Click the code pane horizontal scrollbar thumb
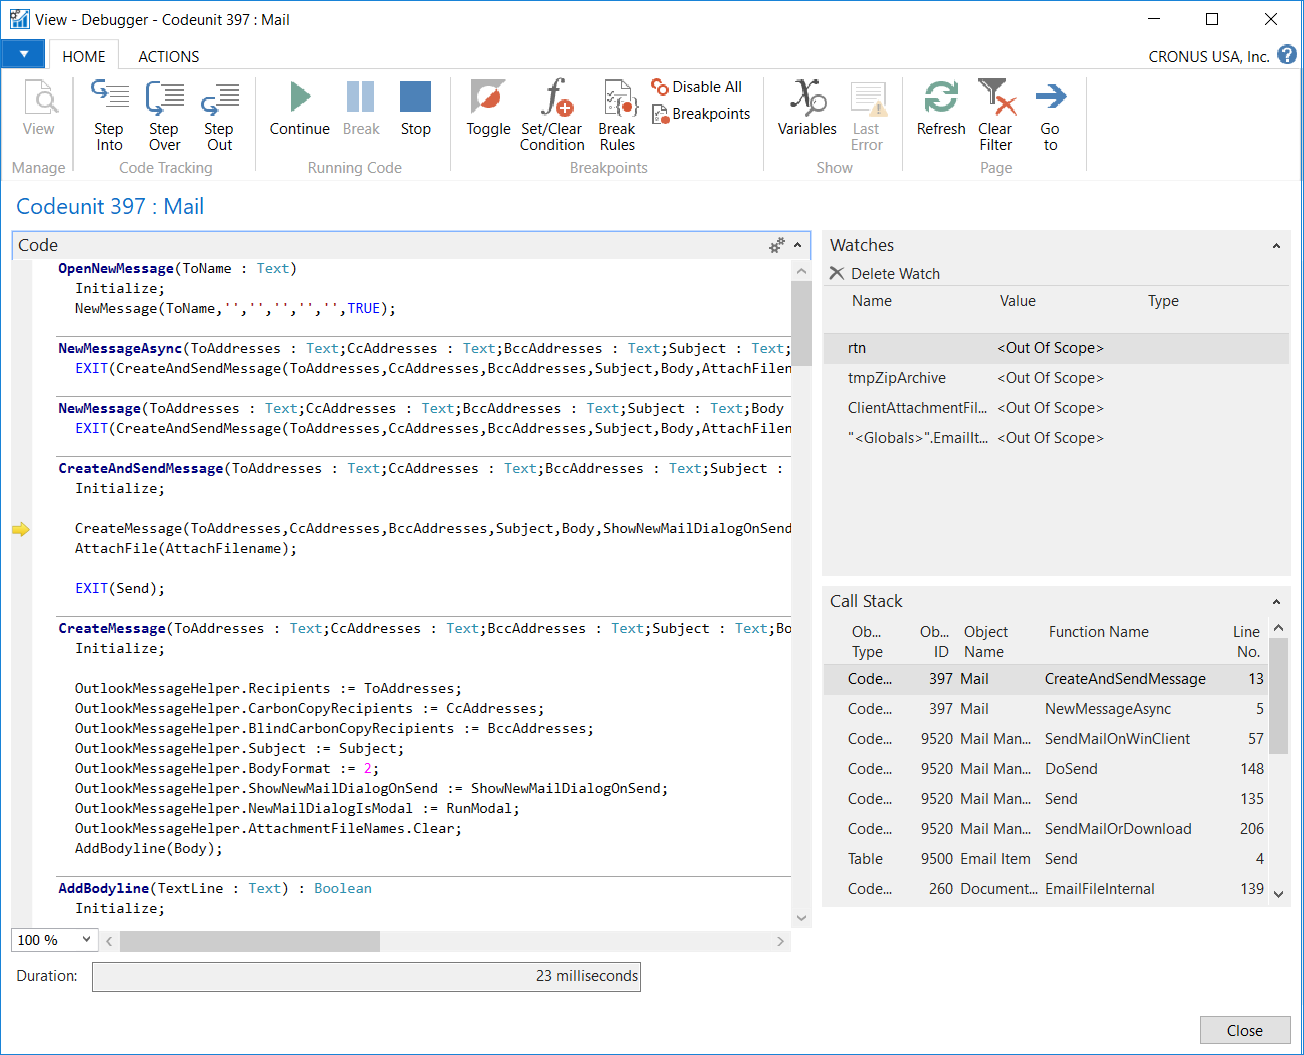The width and height of the screenshot is (1304, 1055). (x=249, y=941)
